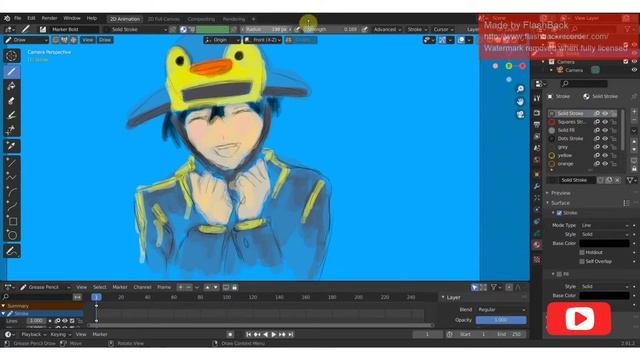Image resolution: width=640 pixels, height=360 pixels.
Task: Select the Line primitive tool
Action: [x=12, y=163]
